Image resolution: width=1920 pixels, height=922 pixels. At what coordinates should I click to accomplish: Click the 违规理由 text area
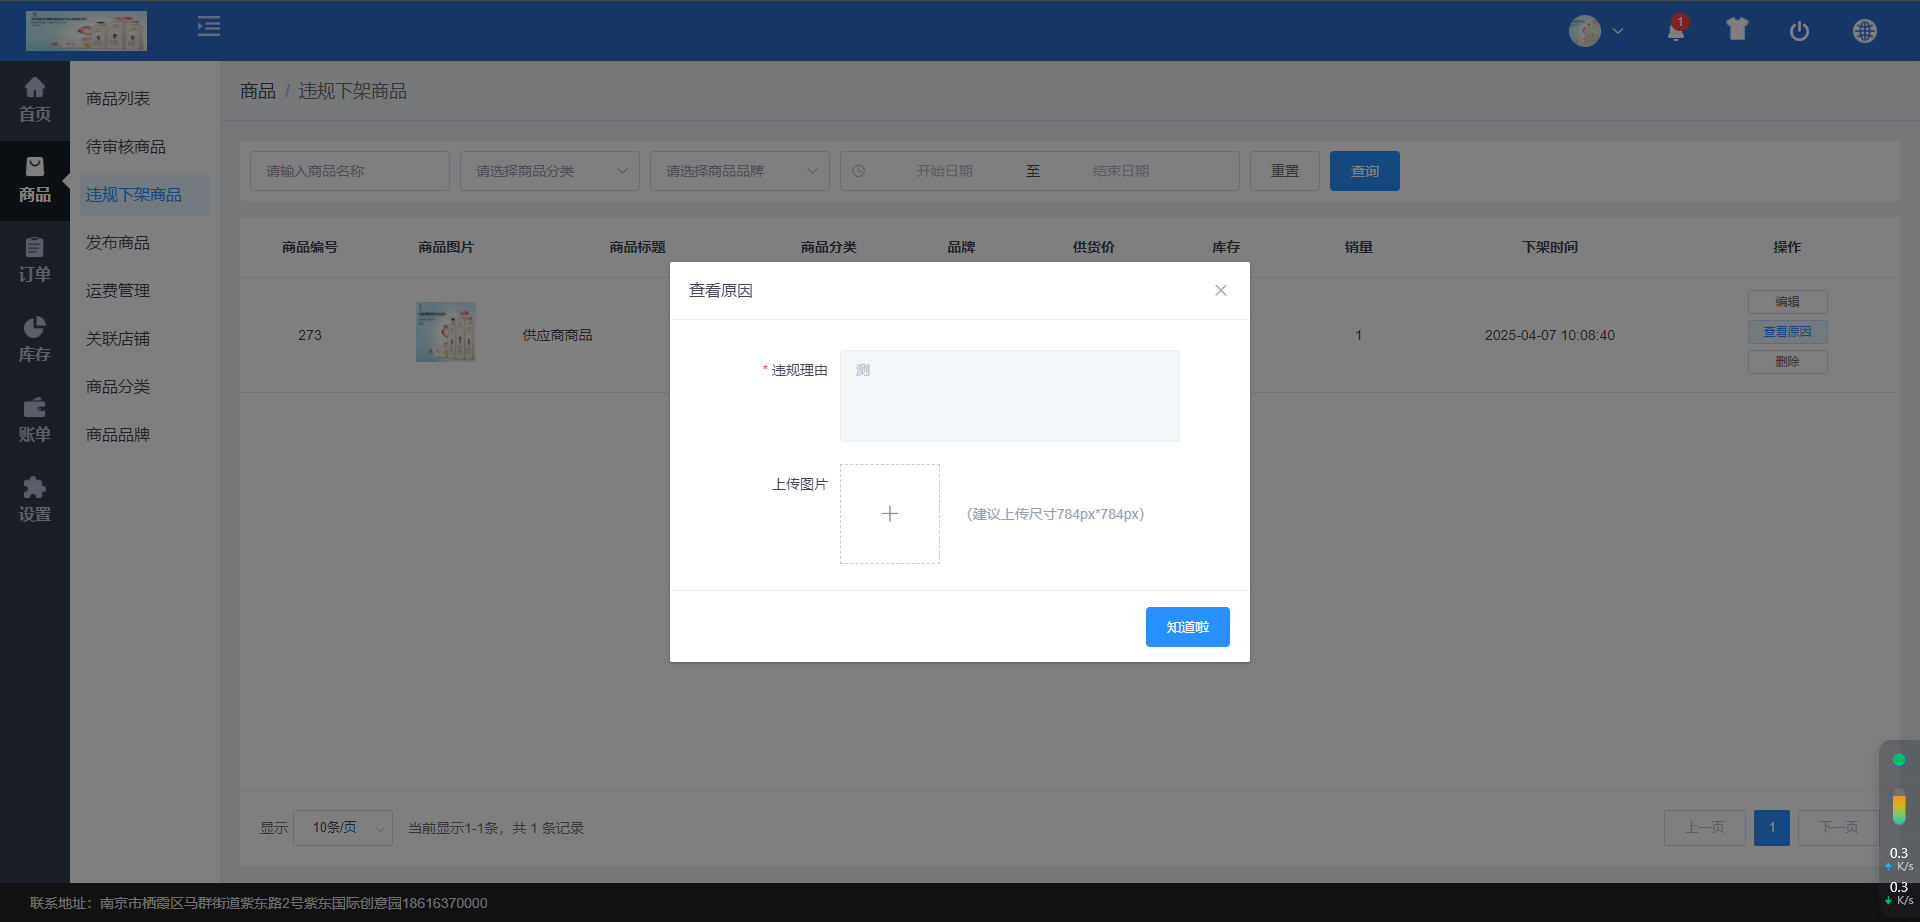(1009, 396)
